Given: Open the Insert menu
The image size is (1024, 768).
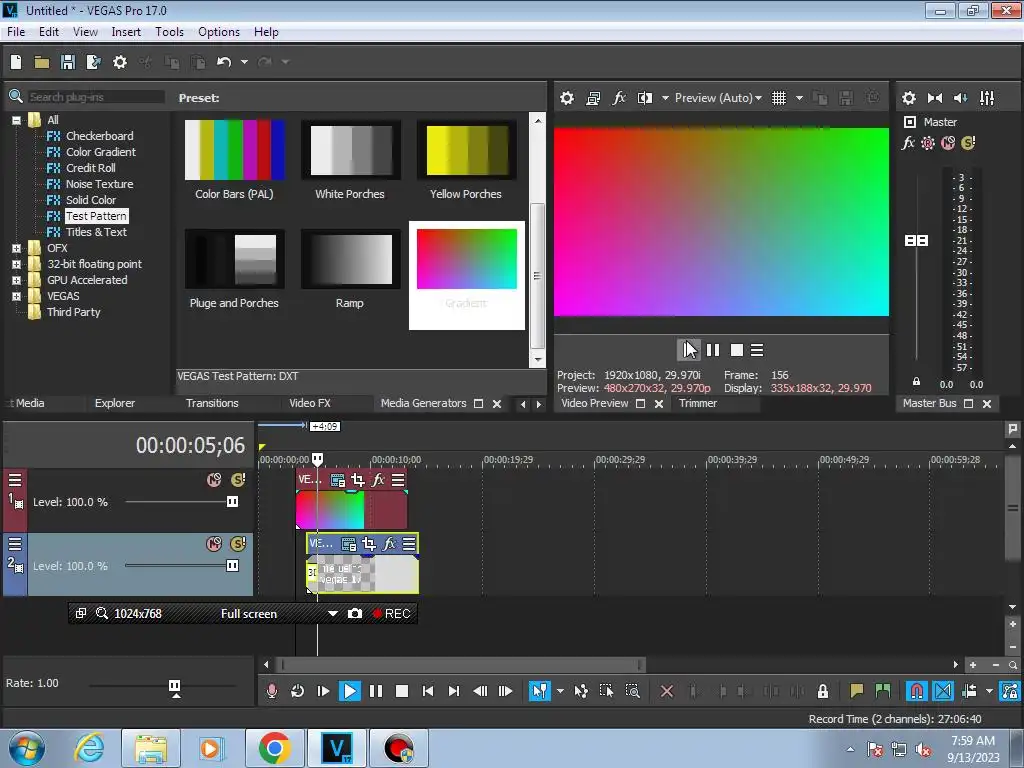Looking at the screenshot, I should (126, 32).
